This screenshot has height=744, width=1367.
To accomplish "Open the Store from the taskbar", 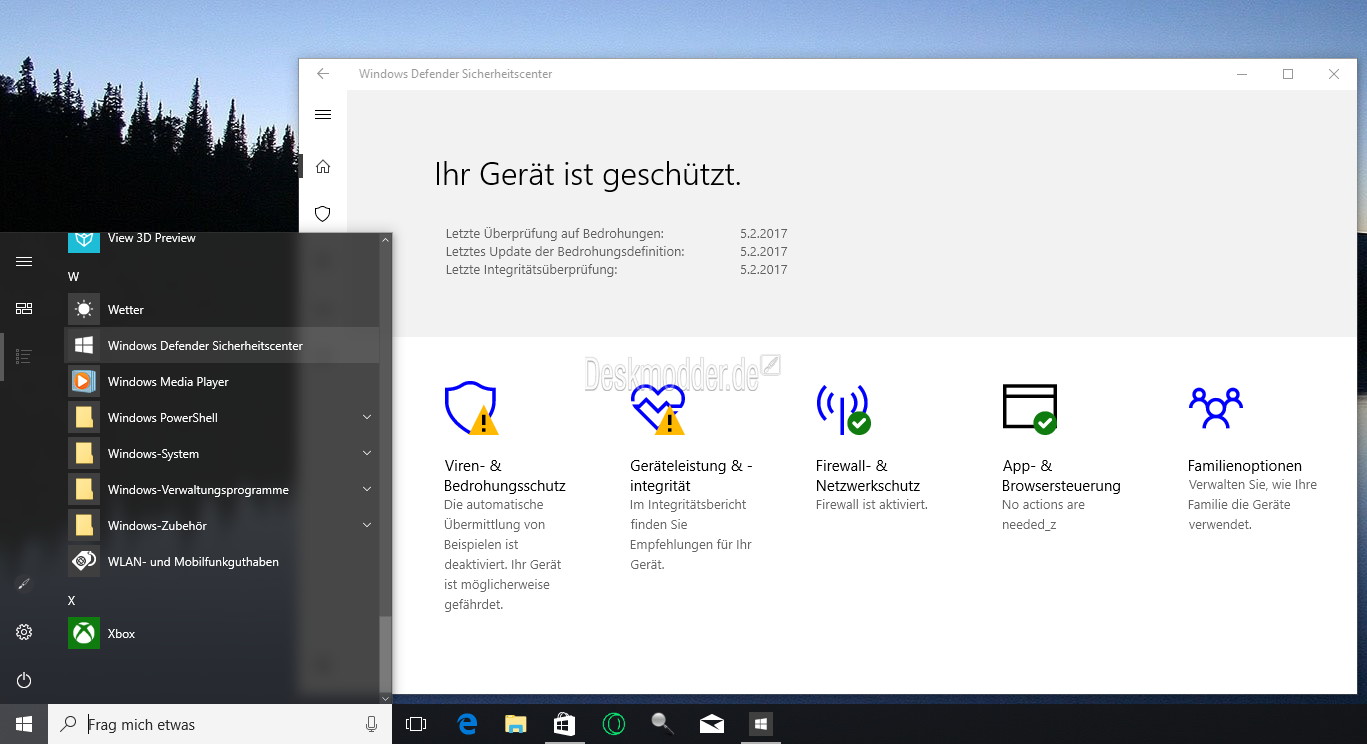I will coord(565,724).
